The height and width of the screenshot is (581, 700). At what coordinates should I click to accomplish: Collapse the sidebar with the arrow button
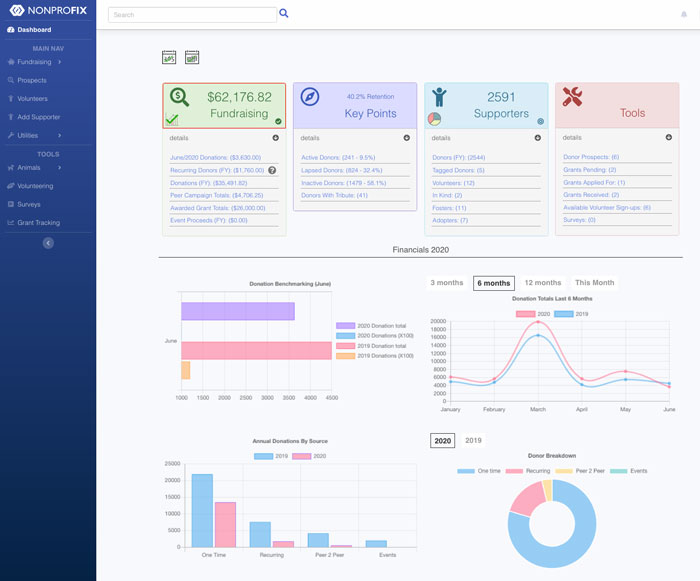(x=48, y=243)
